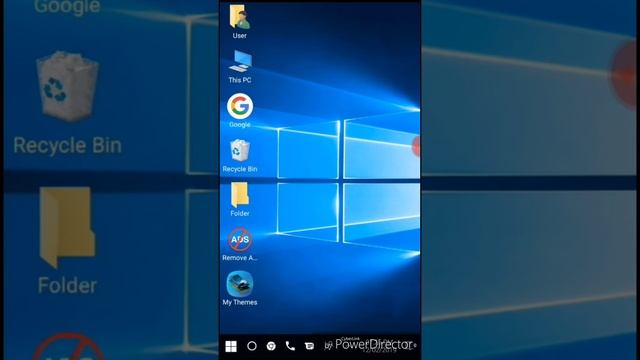Open the Windows Start menu button in the taskbar
The image size is (640, 360).
point(231,346)
